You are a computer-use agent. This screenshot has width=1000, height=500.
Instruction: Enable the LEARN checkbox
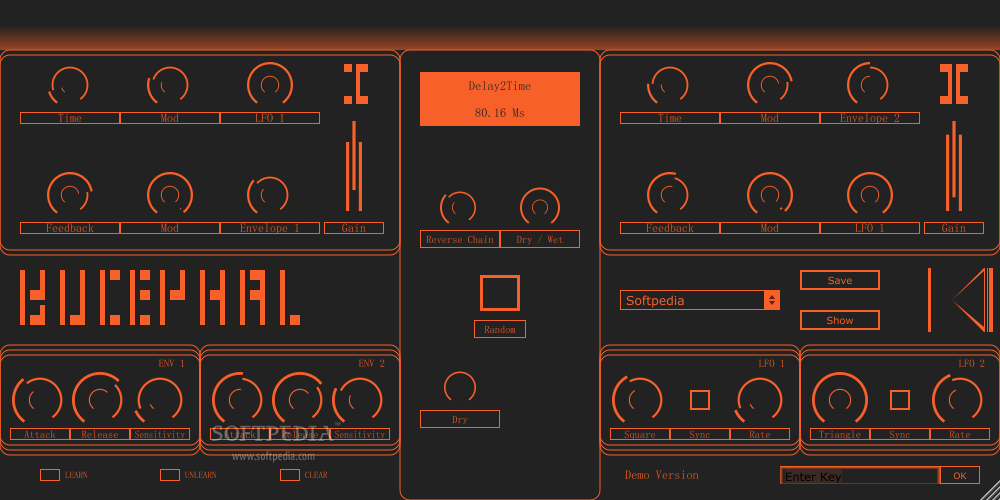pos(50,474)
